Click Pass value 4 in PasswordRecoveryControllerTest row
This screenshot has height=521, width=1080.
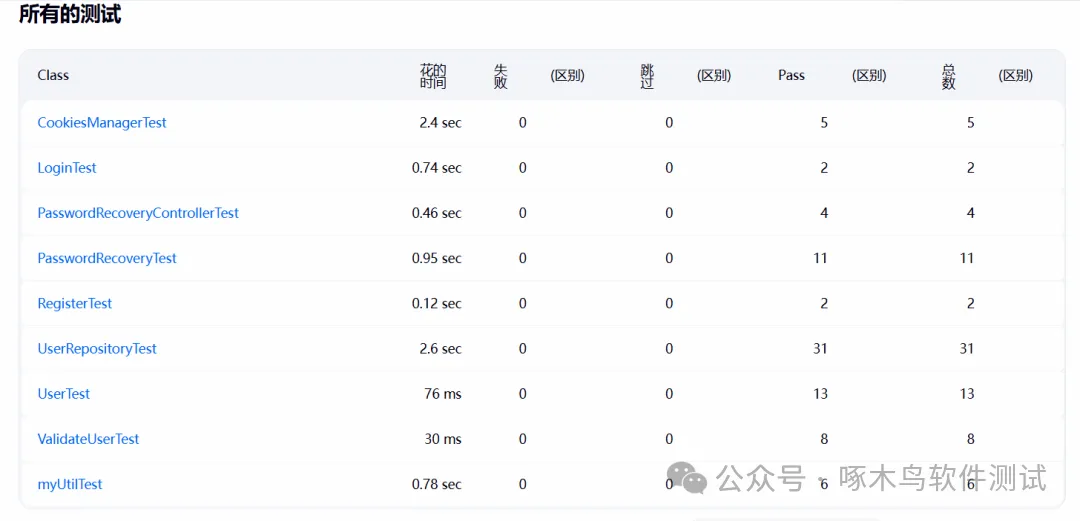[x=824, y=213]
